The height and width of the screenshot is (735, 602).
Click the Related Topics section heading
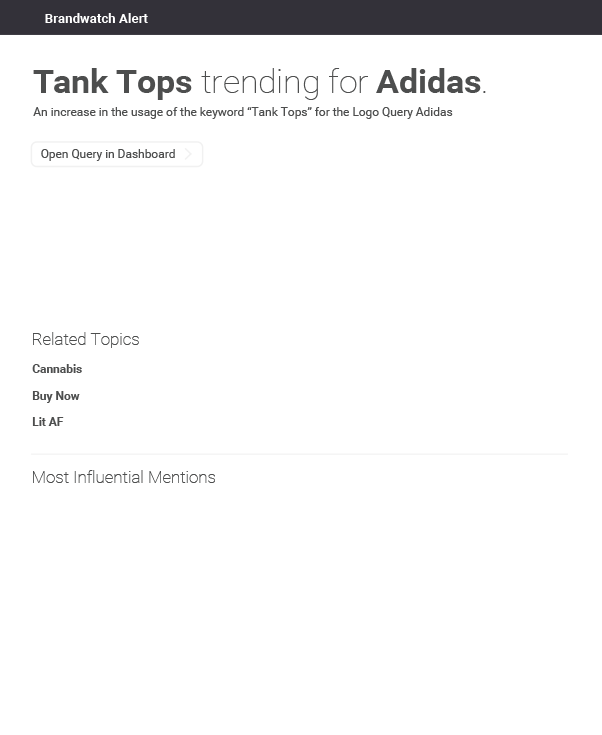click(x=86, y=339)
